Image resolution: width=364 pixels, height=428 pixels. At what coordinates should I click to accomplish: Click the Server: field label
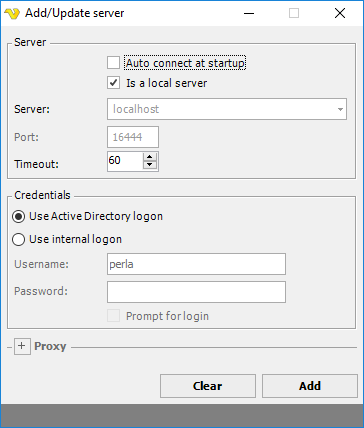tap(32, 109)
